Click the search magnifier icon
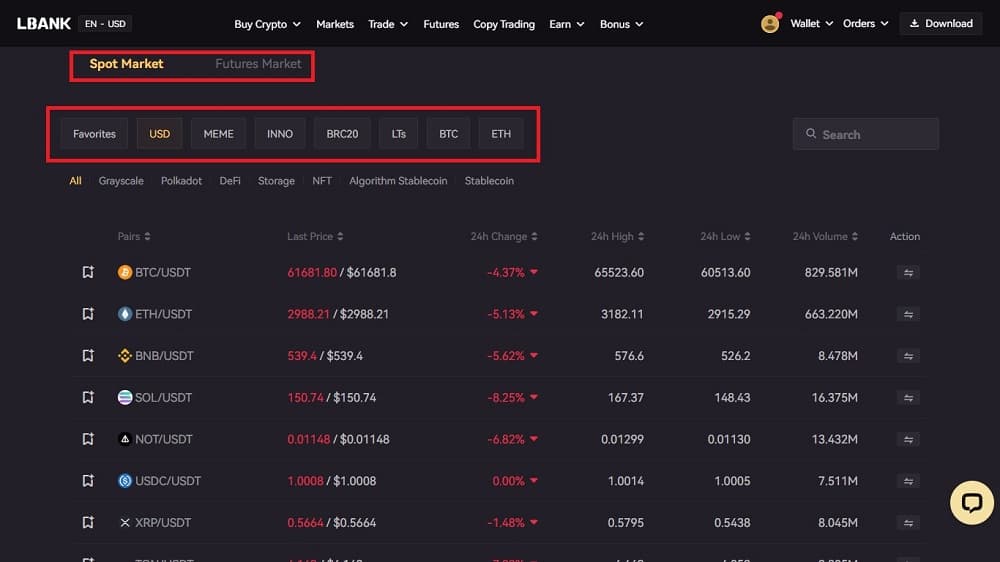Screen dimensions: 1000x562 [x=811, y=133]
